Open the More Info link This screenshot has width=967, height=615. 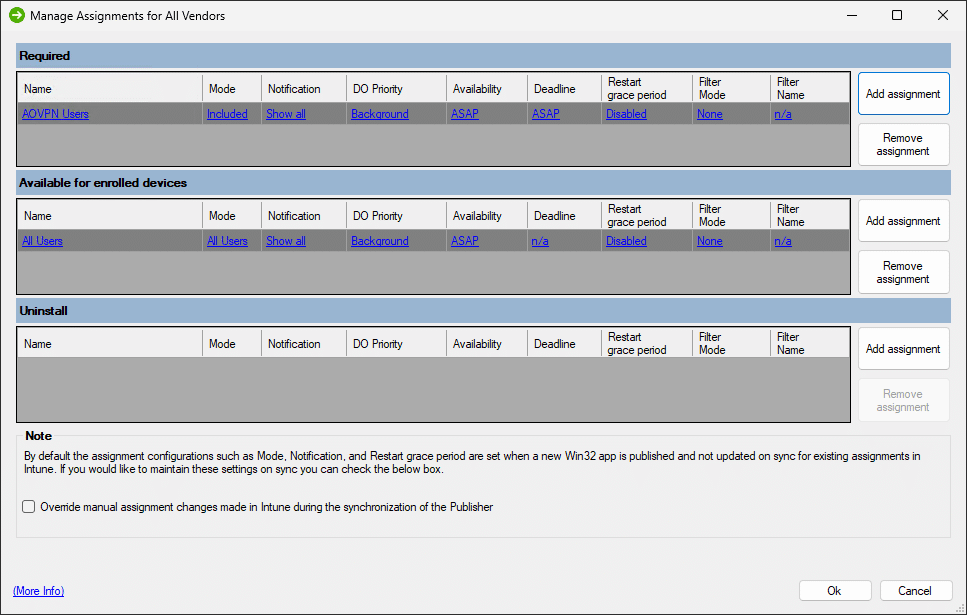(38, 591)
